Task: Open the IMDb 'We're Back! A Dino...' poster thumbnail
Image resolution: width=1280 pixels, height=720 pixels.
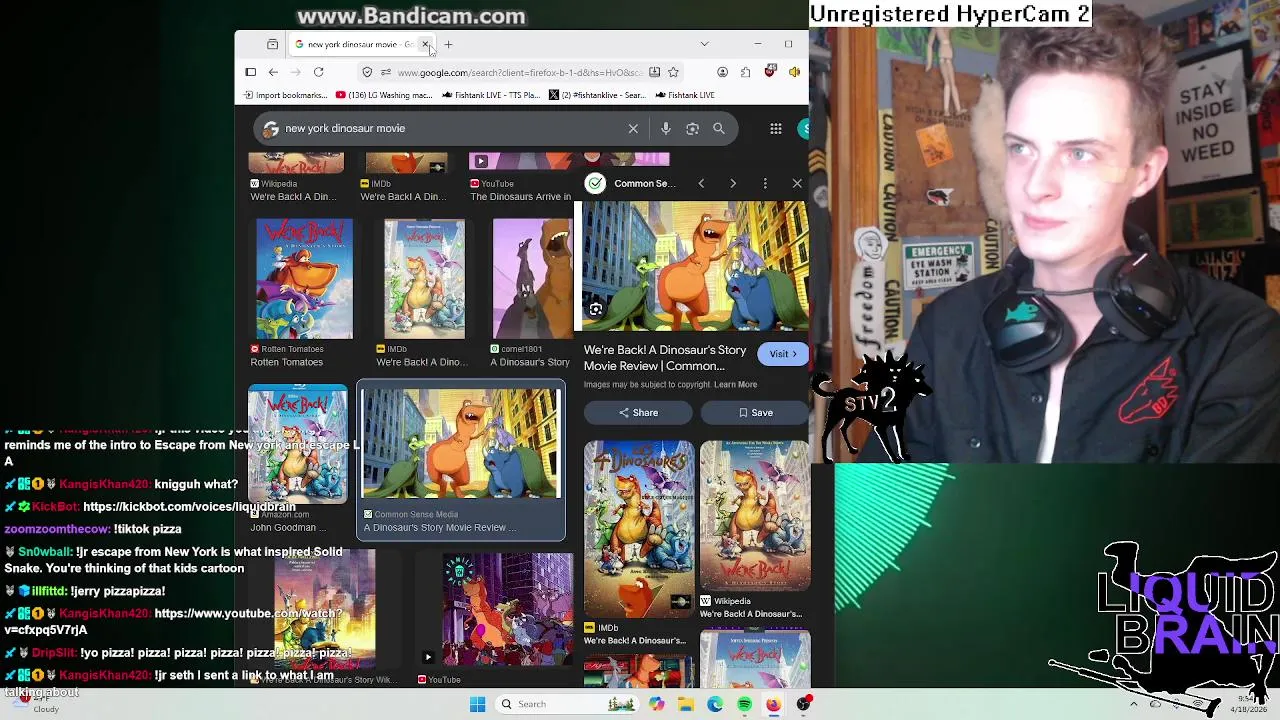Action: pyautogui.click(x=424, y=279)
